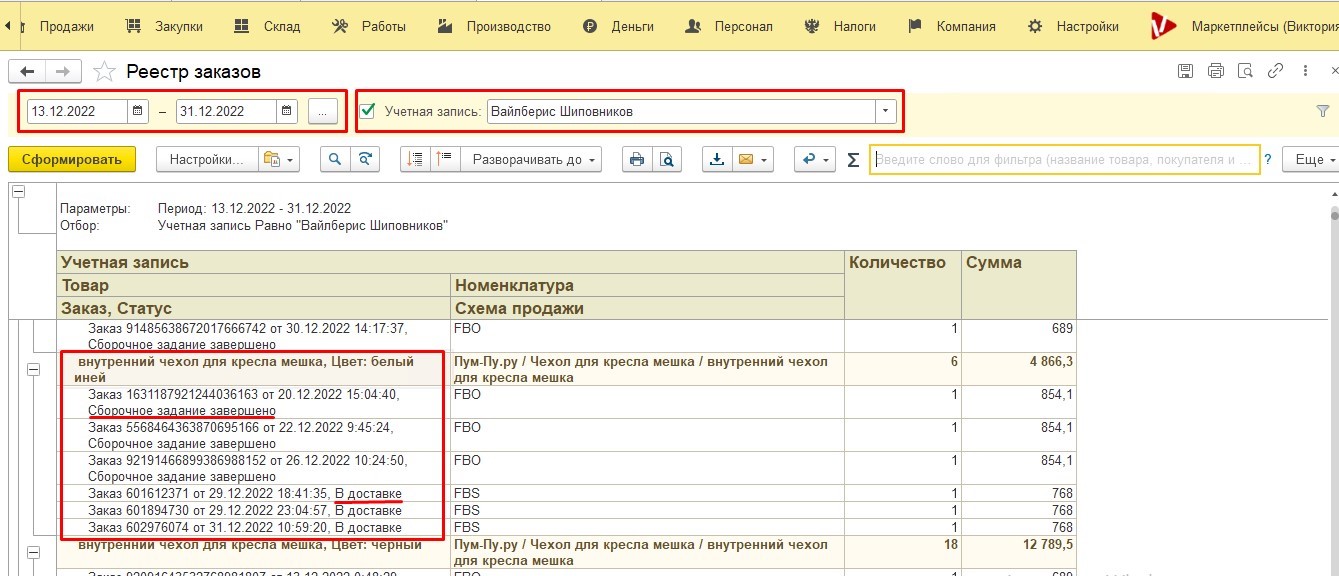Open the Еще menu dropdown
This screenshot has height=576, width=1339.
coord(1314,159)
